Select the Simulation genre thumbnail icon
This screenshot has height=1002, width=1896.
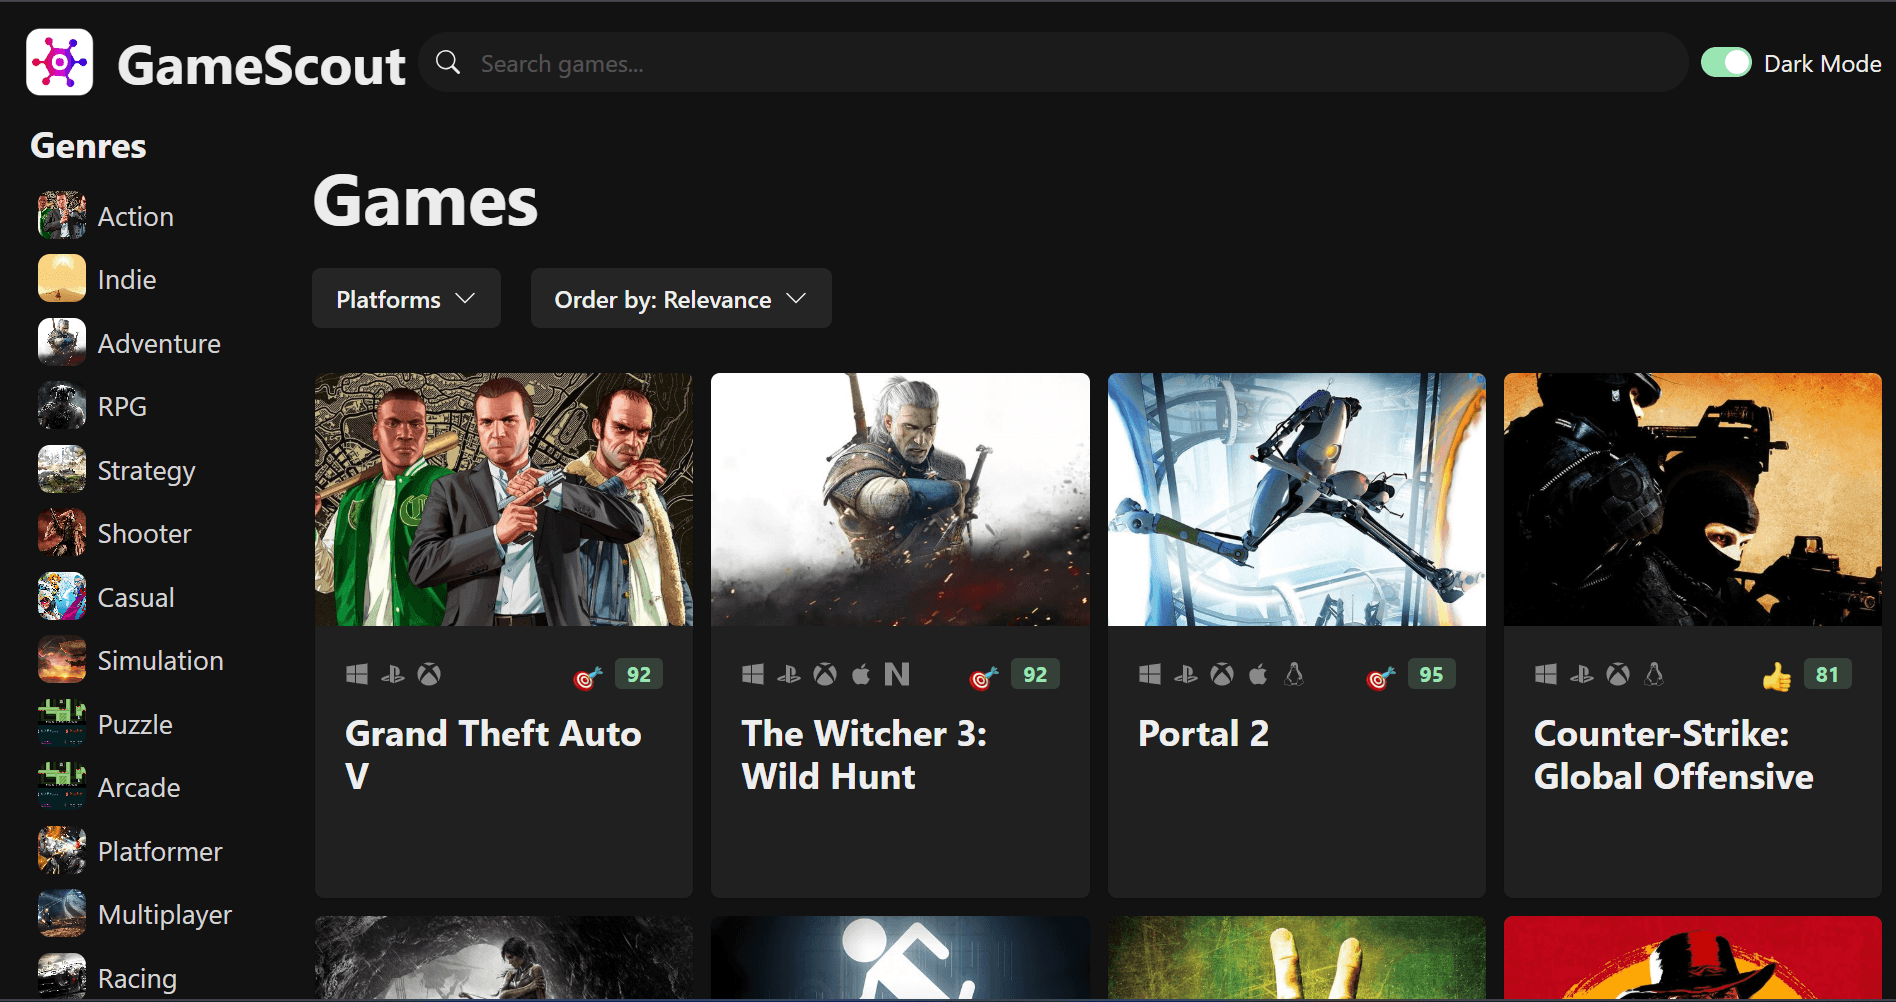tap(62, 660)
